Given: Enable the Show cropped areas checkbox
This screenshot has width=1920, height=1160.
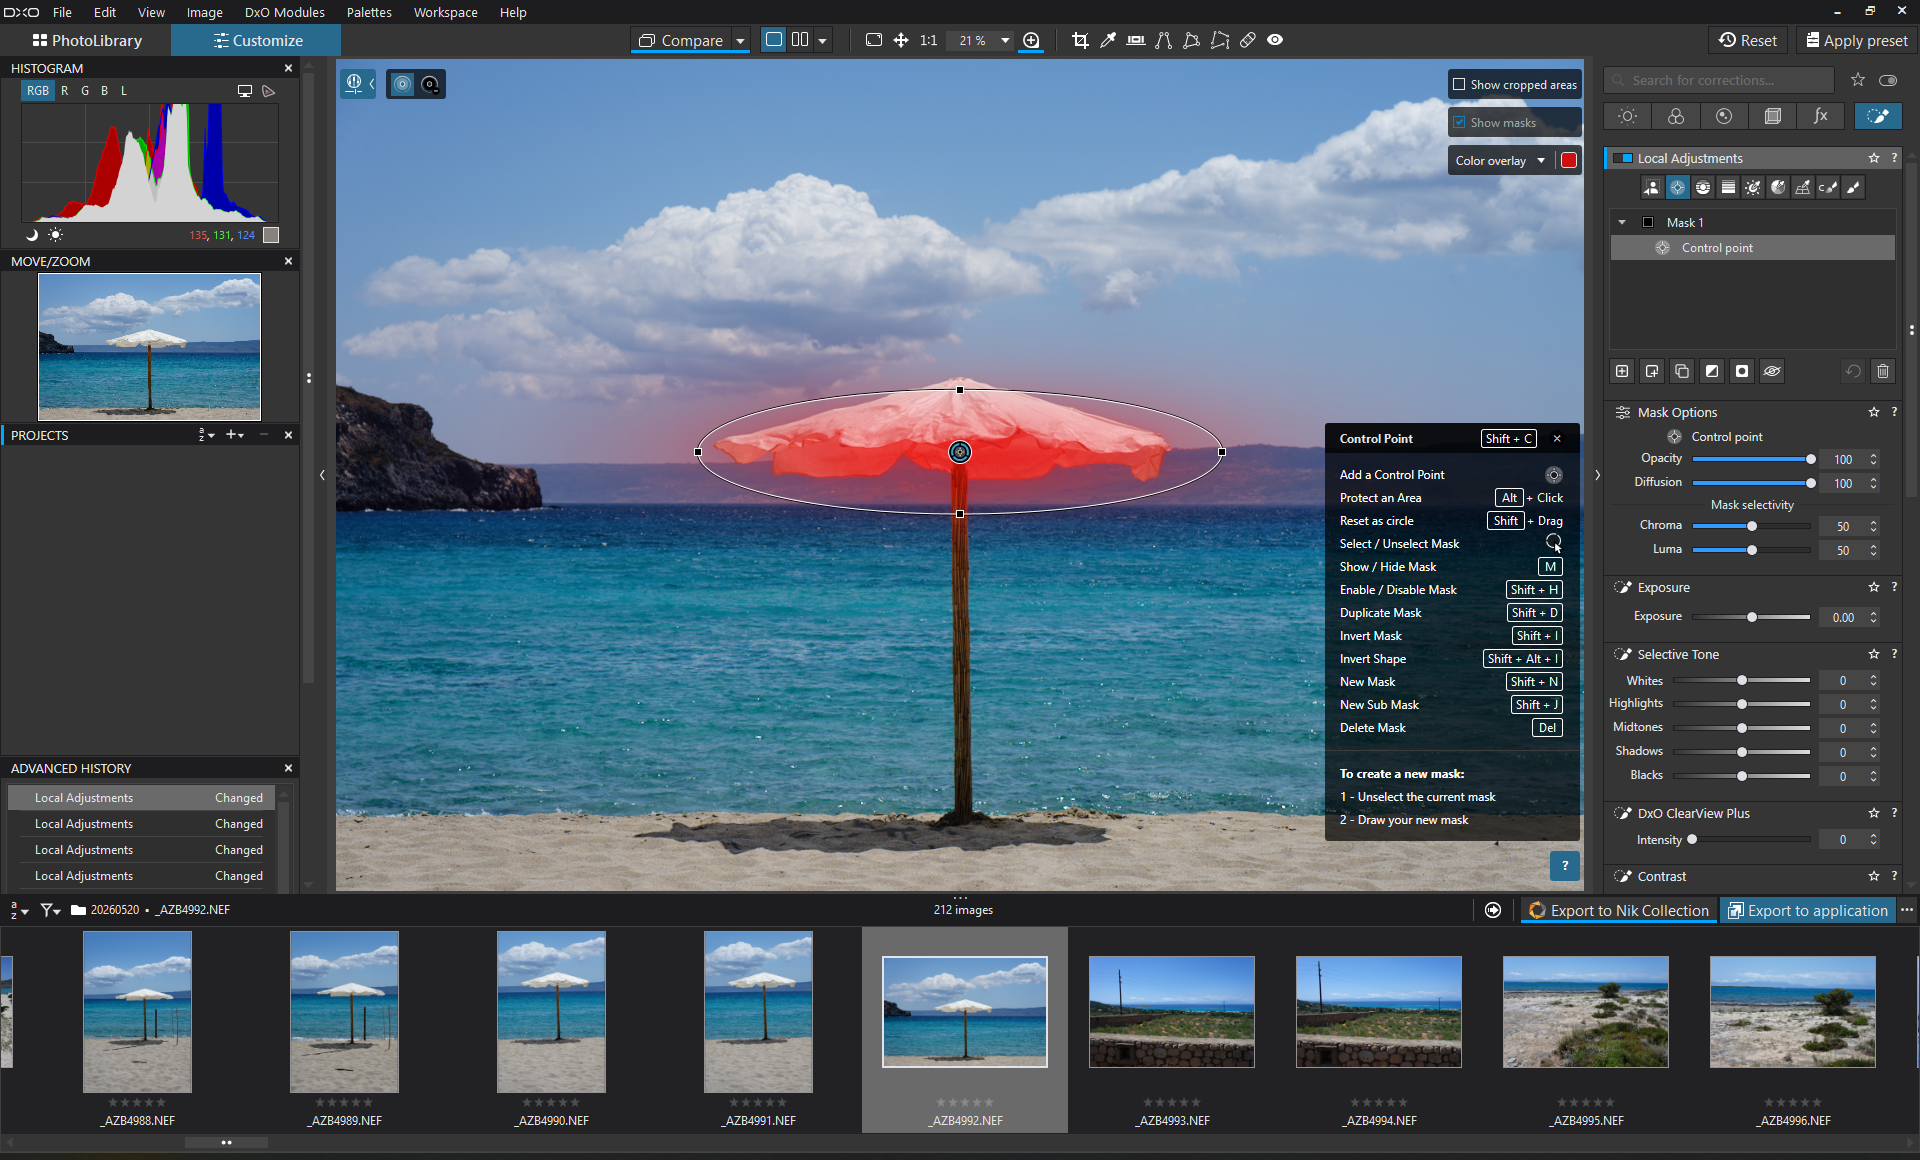Looking at the screenshot, I should point(1459,85).
